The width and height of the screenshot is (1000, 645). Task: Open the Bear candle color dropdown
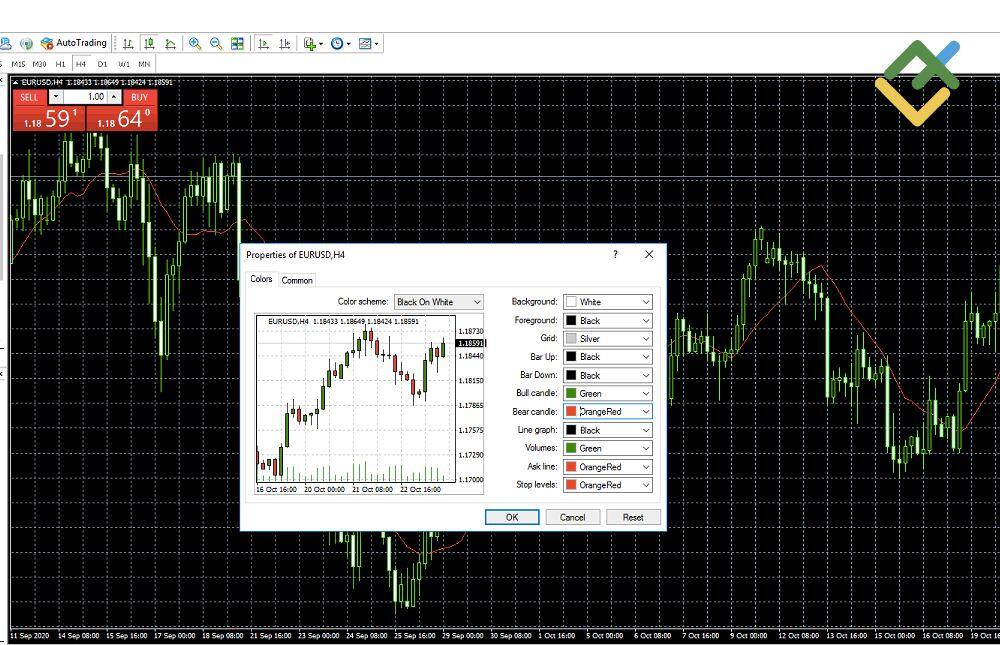(646, 411)
